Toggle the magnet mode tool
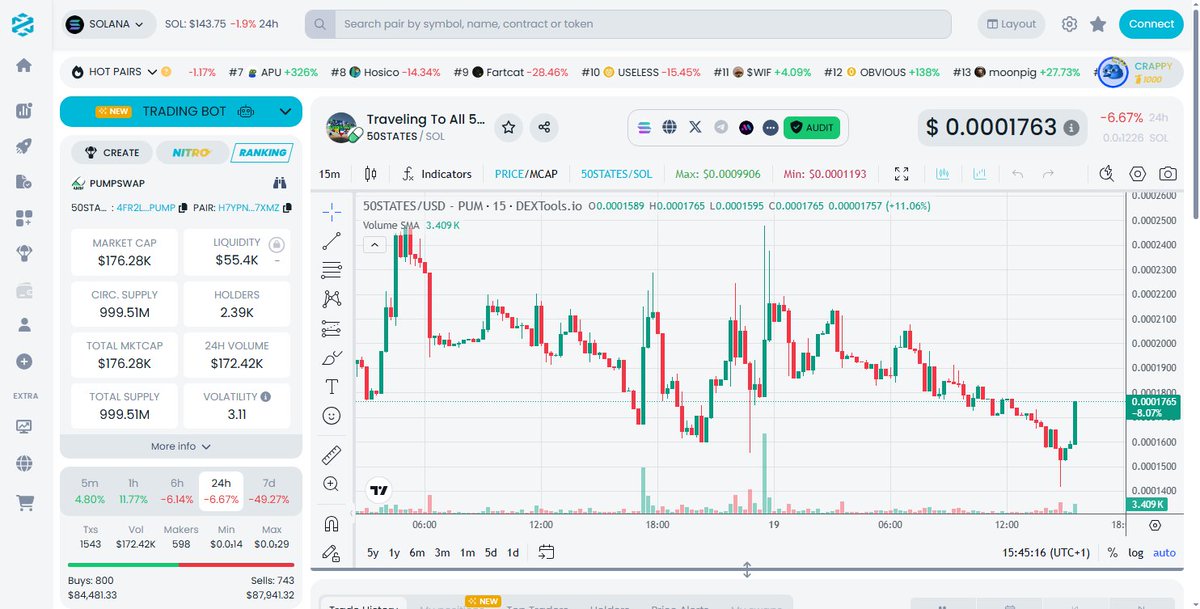The image size is (1200, 609). (332, 523)
